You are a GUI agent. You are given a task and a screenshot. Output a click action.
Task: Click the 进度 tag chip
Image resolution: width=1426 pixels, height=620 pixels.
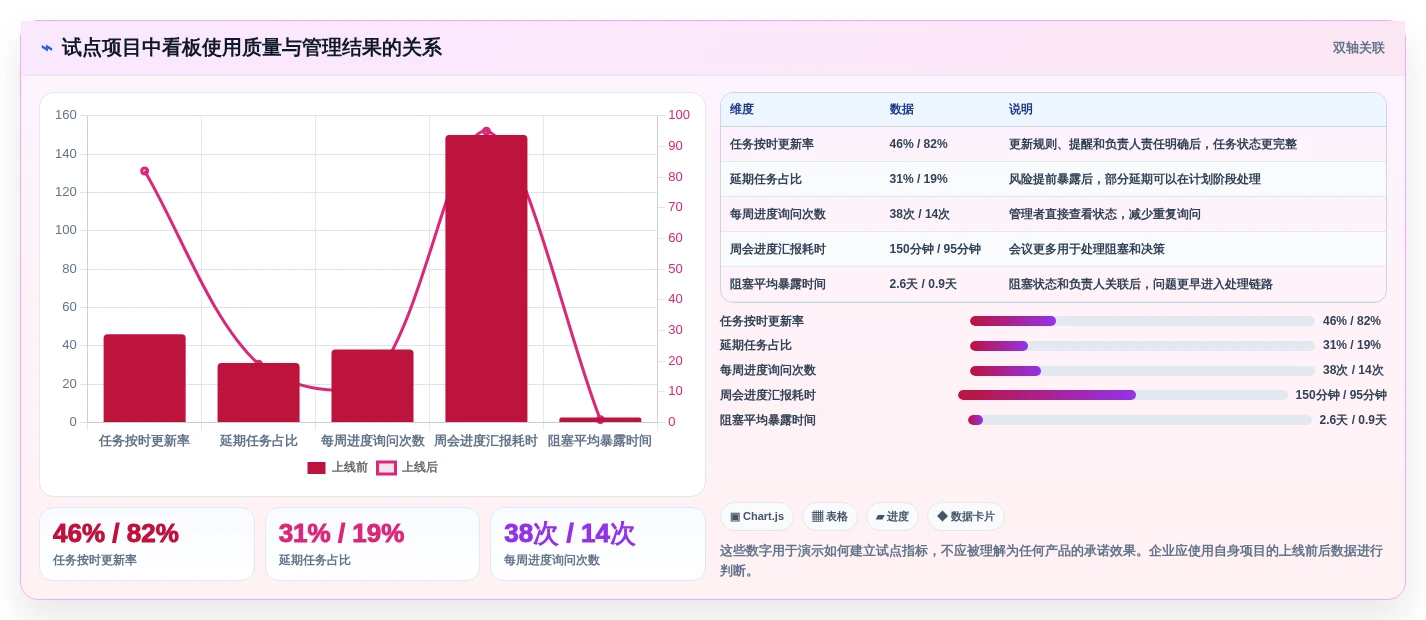tap(892, 517)
